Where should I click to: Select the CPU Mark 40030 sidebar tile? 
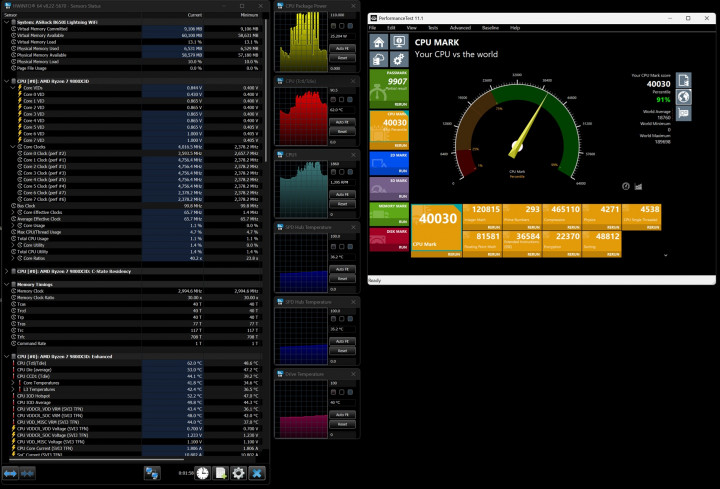coord(389,129)
